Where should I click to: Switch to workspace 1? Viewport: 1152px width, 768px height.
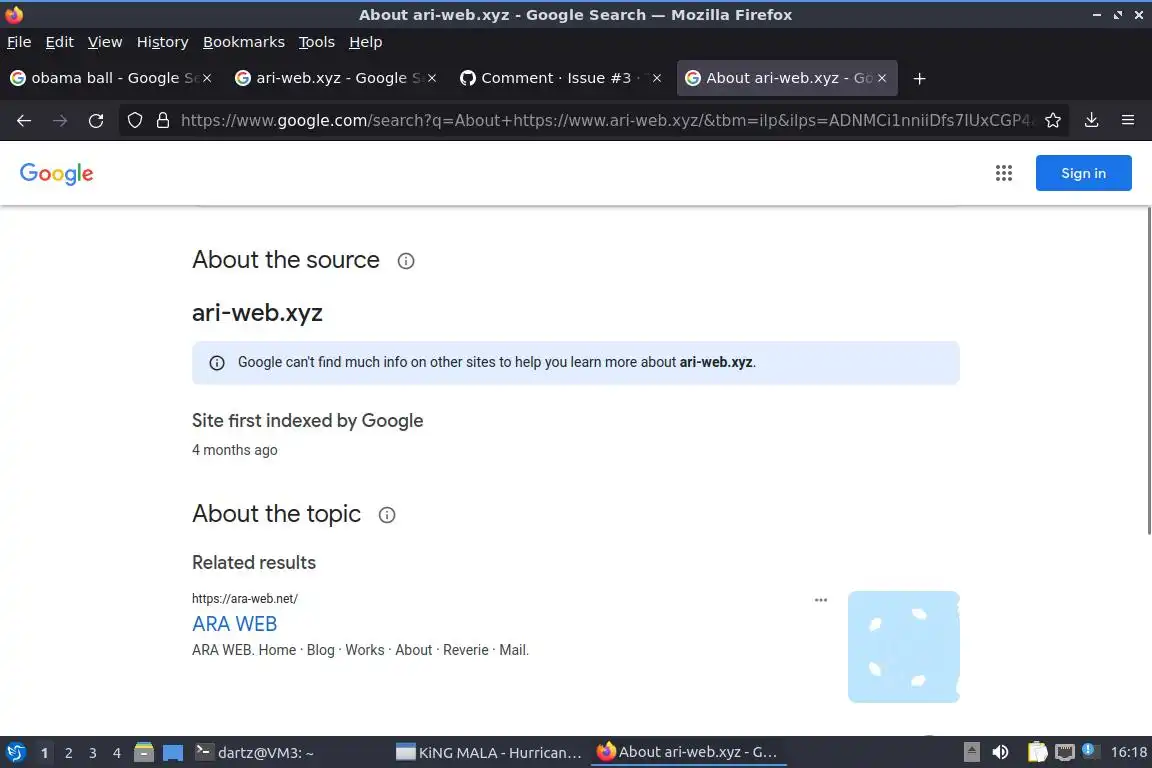click(x=44, y=753)
